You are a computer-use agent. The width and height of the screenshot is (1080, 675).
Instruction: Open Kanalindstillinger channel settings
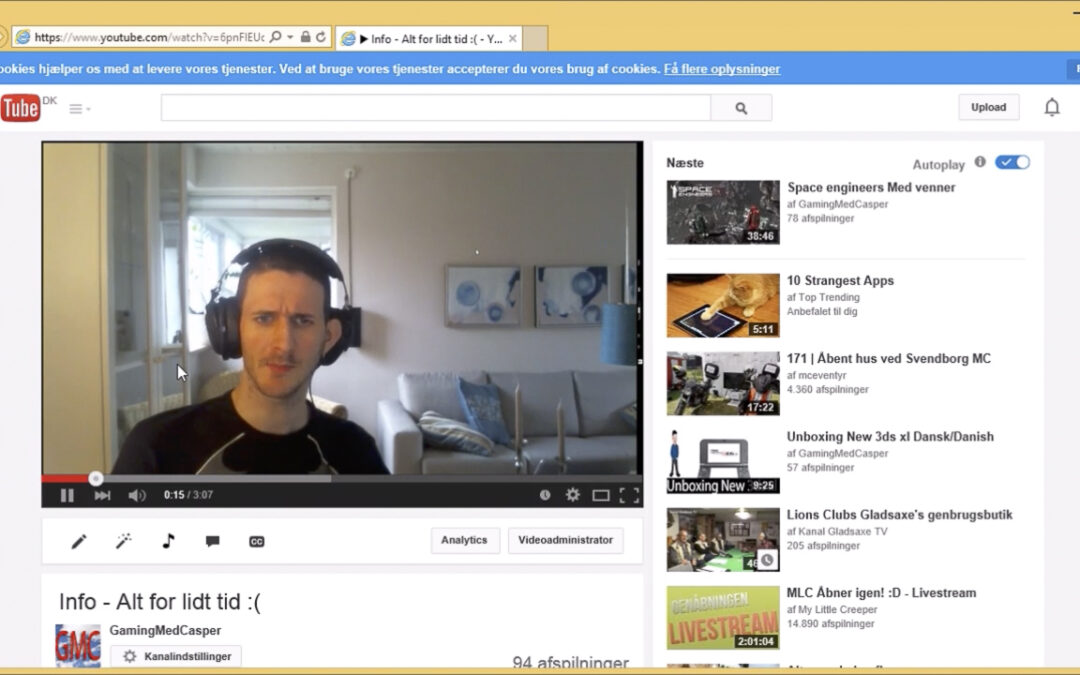[x=176, y=656]
